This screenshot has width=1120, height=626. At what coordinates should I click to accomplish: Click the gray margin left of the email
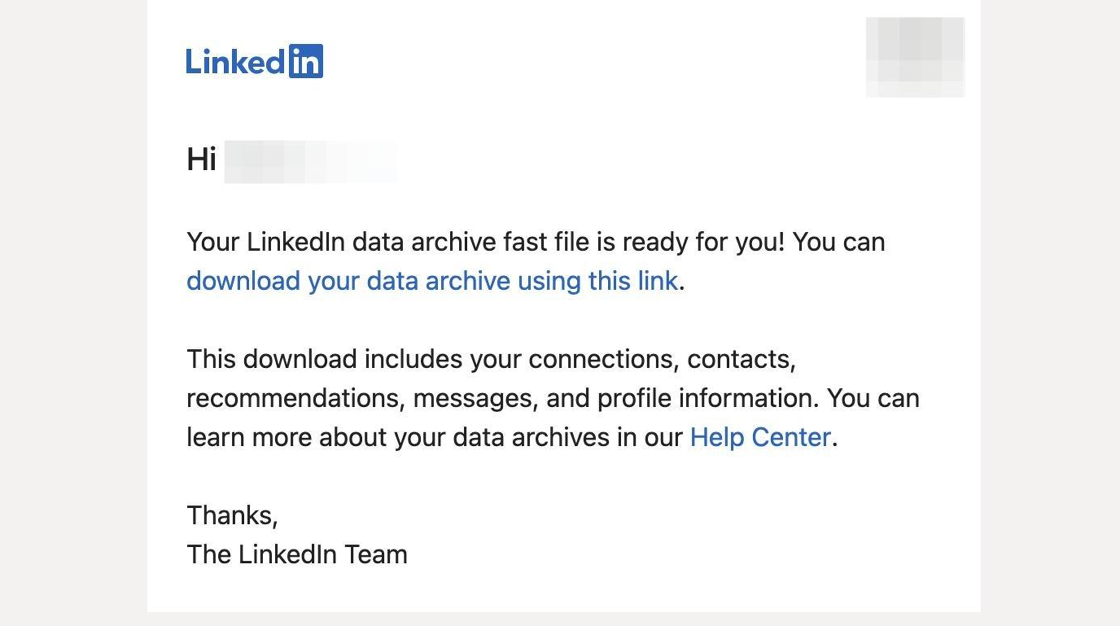(73, 313)
